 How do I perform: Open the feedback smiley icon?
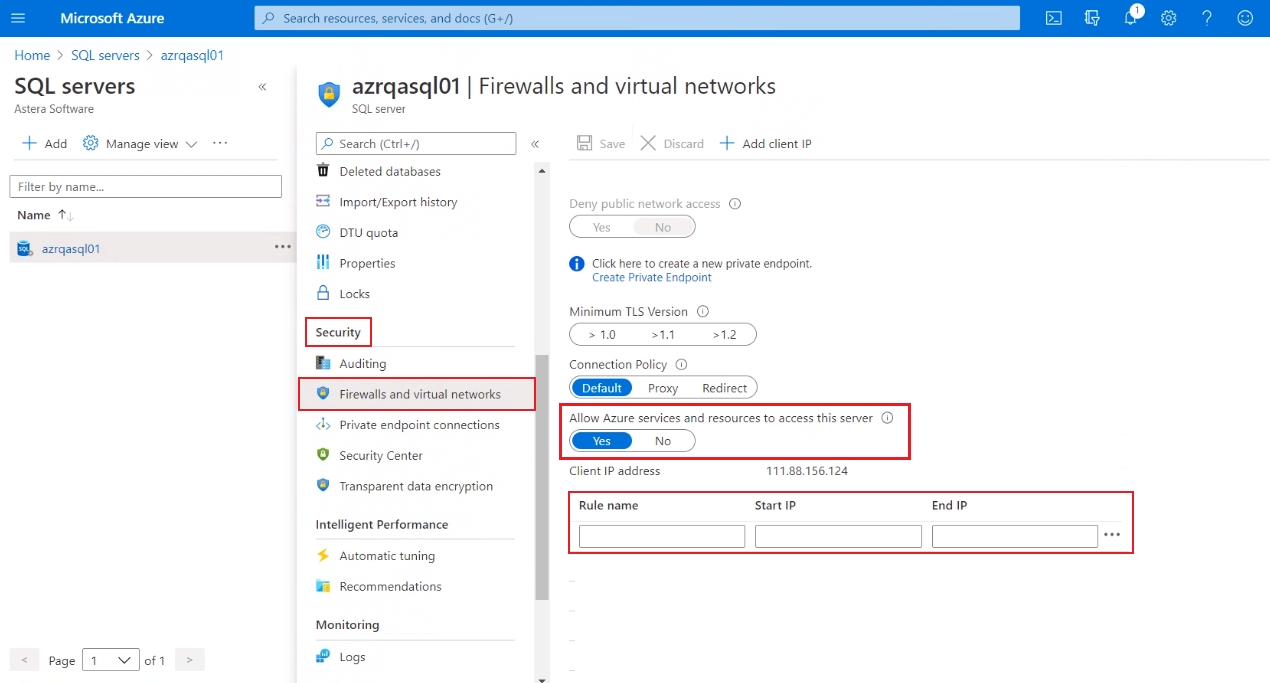[1245, 18]
